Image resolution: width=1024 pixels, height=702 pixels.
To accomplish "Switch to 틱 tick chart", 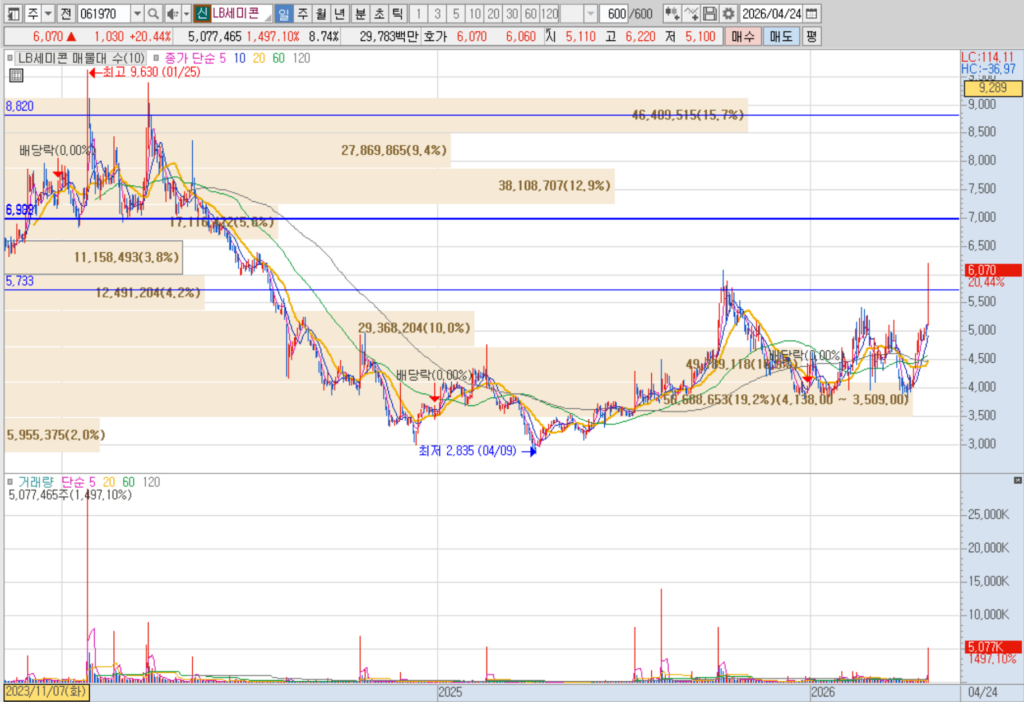I will pyautogui.click(x=397, y=14).
